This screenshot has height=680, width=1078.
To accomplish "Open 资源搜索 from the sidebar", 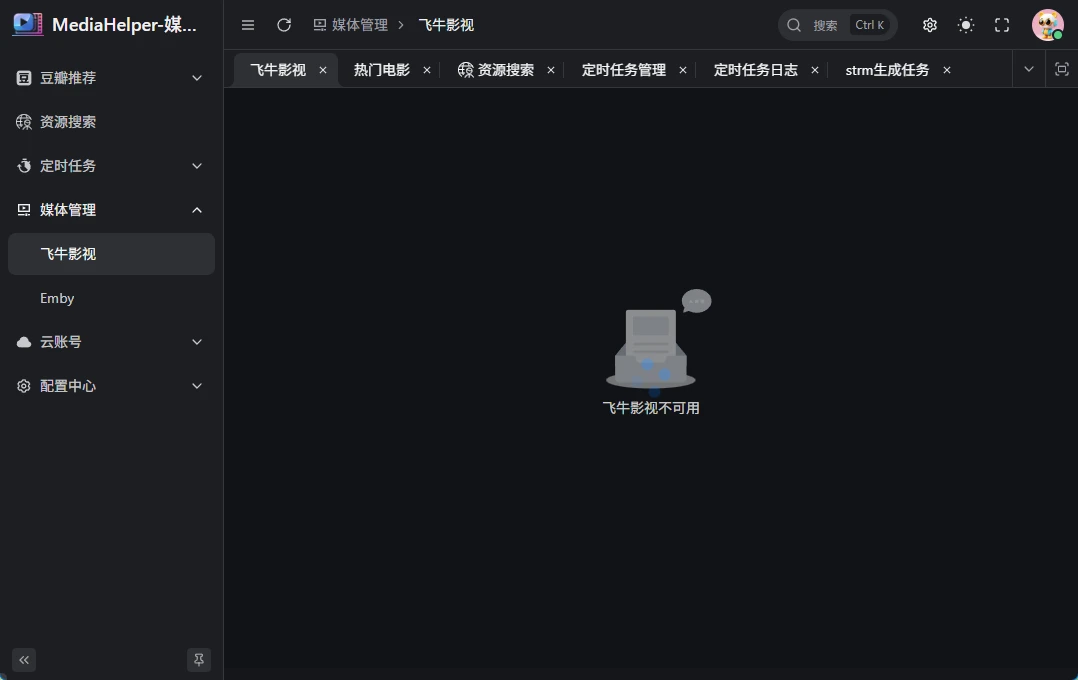I will click(68, 122).
